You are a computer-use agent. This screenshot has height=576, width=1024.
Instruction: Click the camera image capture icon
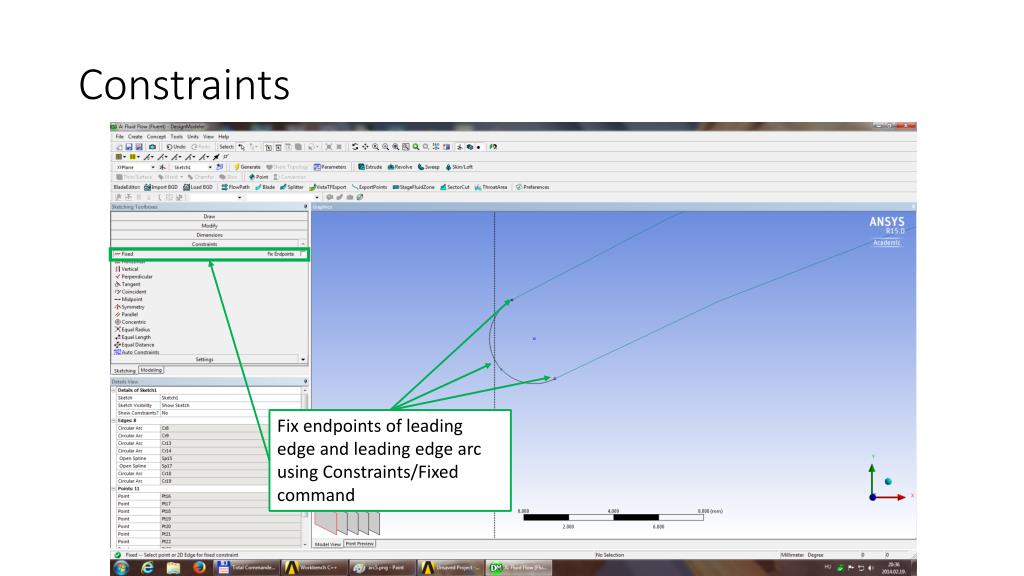(152, 147)
